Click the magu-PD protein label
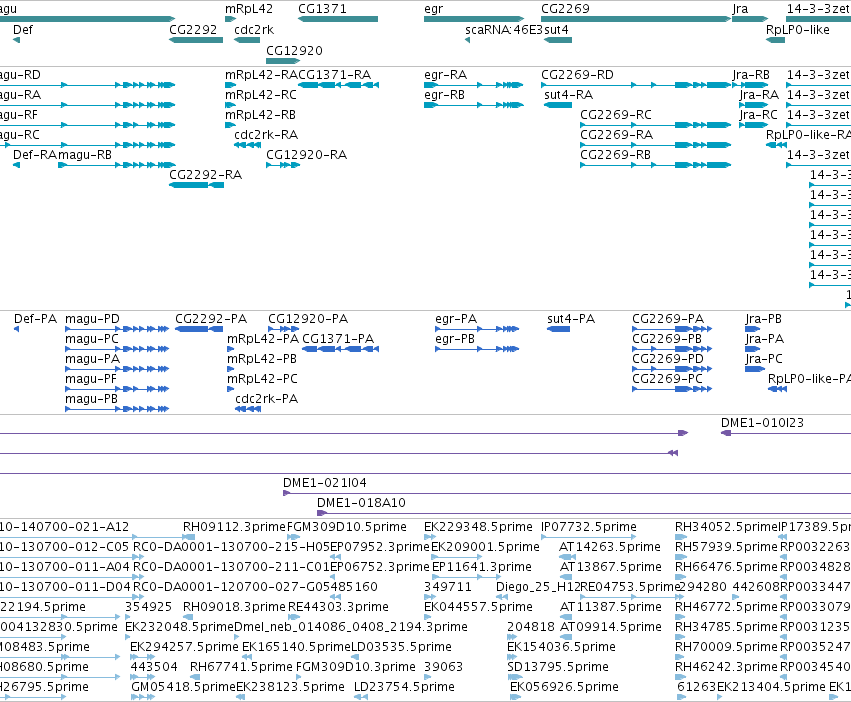851x702 pixels. [92, 319]
